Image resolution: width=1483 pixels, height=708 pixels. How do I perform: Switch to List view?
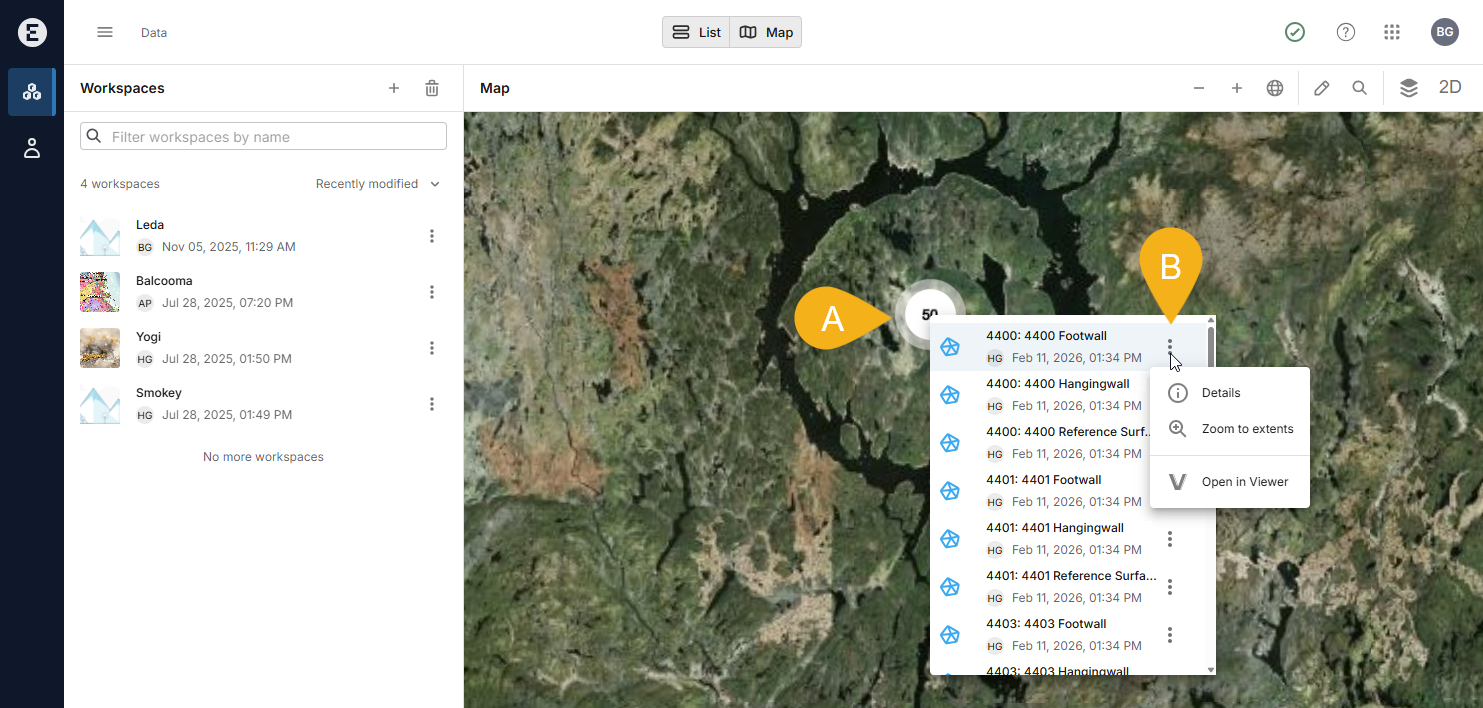pos(697,32)
